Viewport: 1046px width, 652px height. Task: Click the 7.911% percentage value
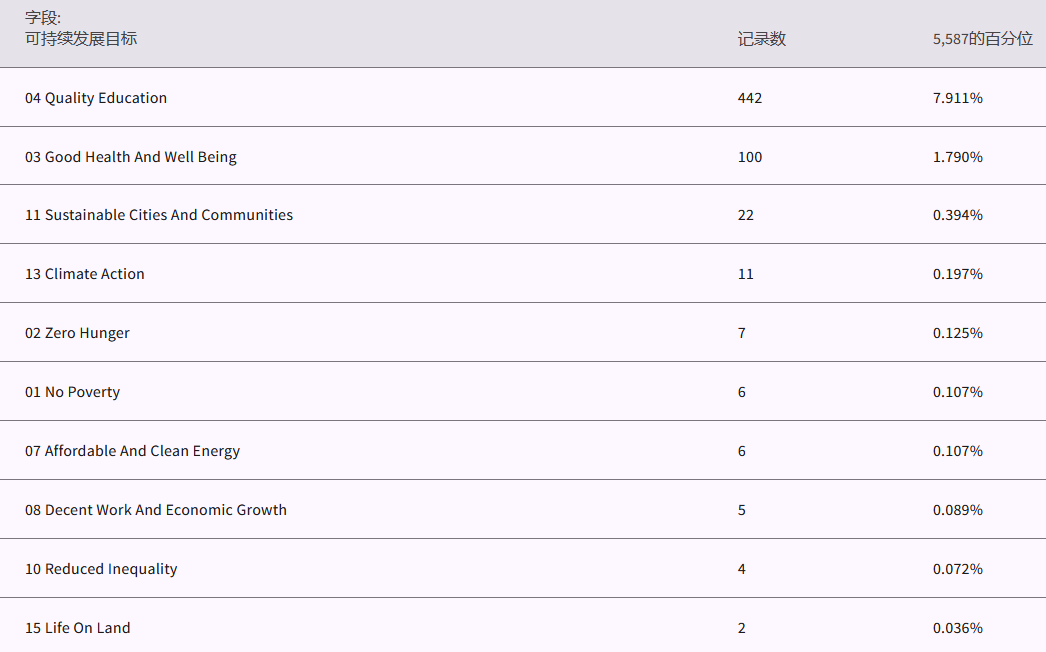(957, 98)
